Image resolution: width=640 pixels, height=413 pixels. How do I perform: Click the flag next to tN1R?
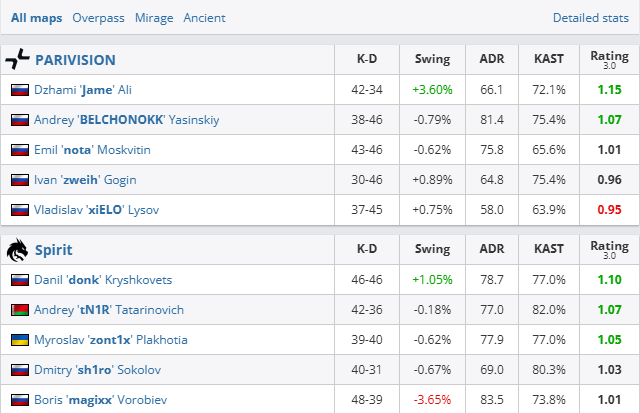(19, 310)
